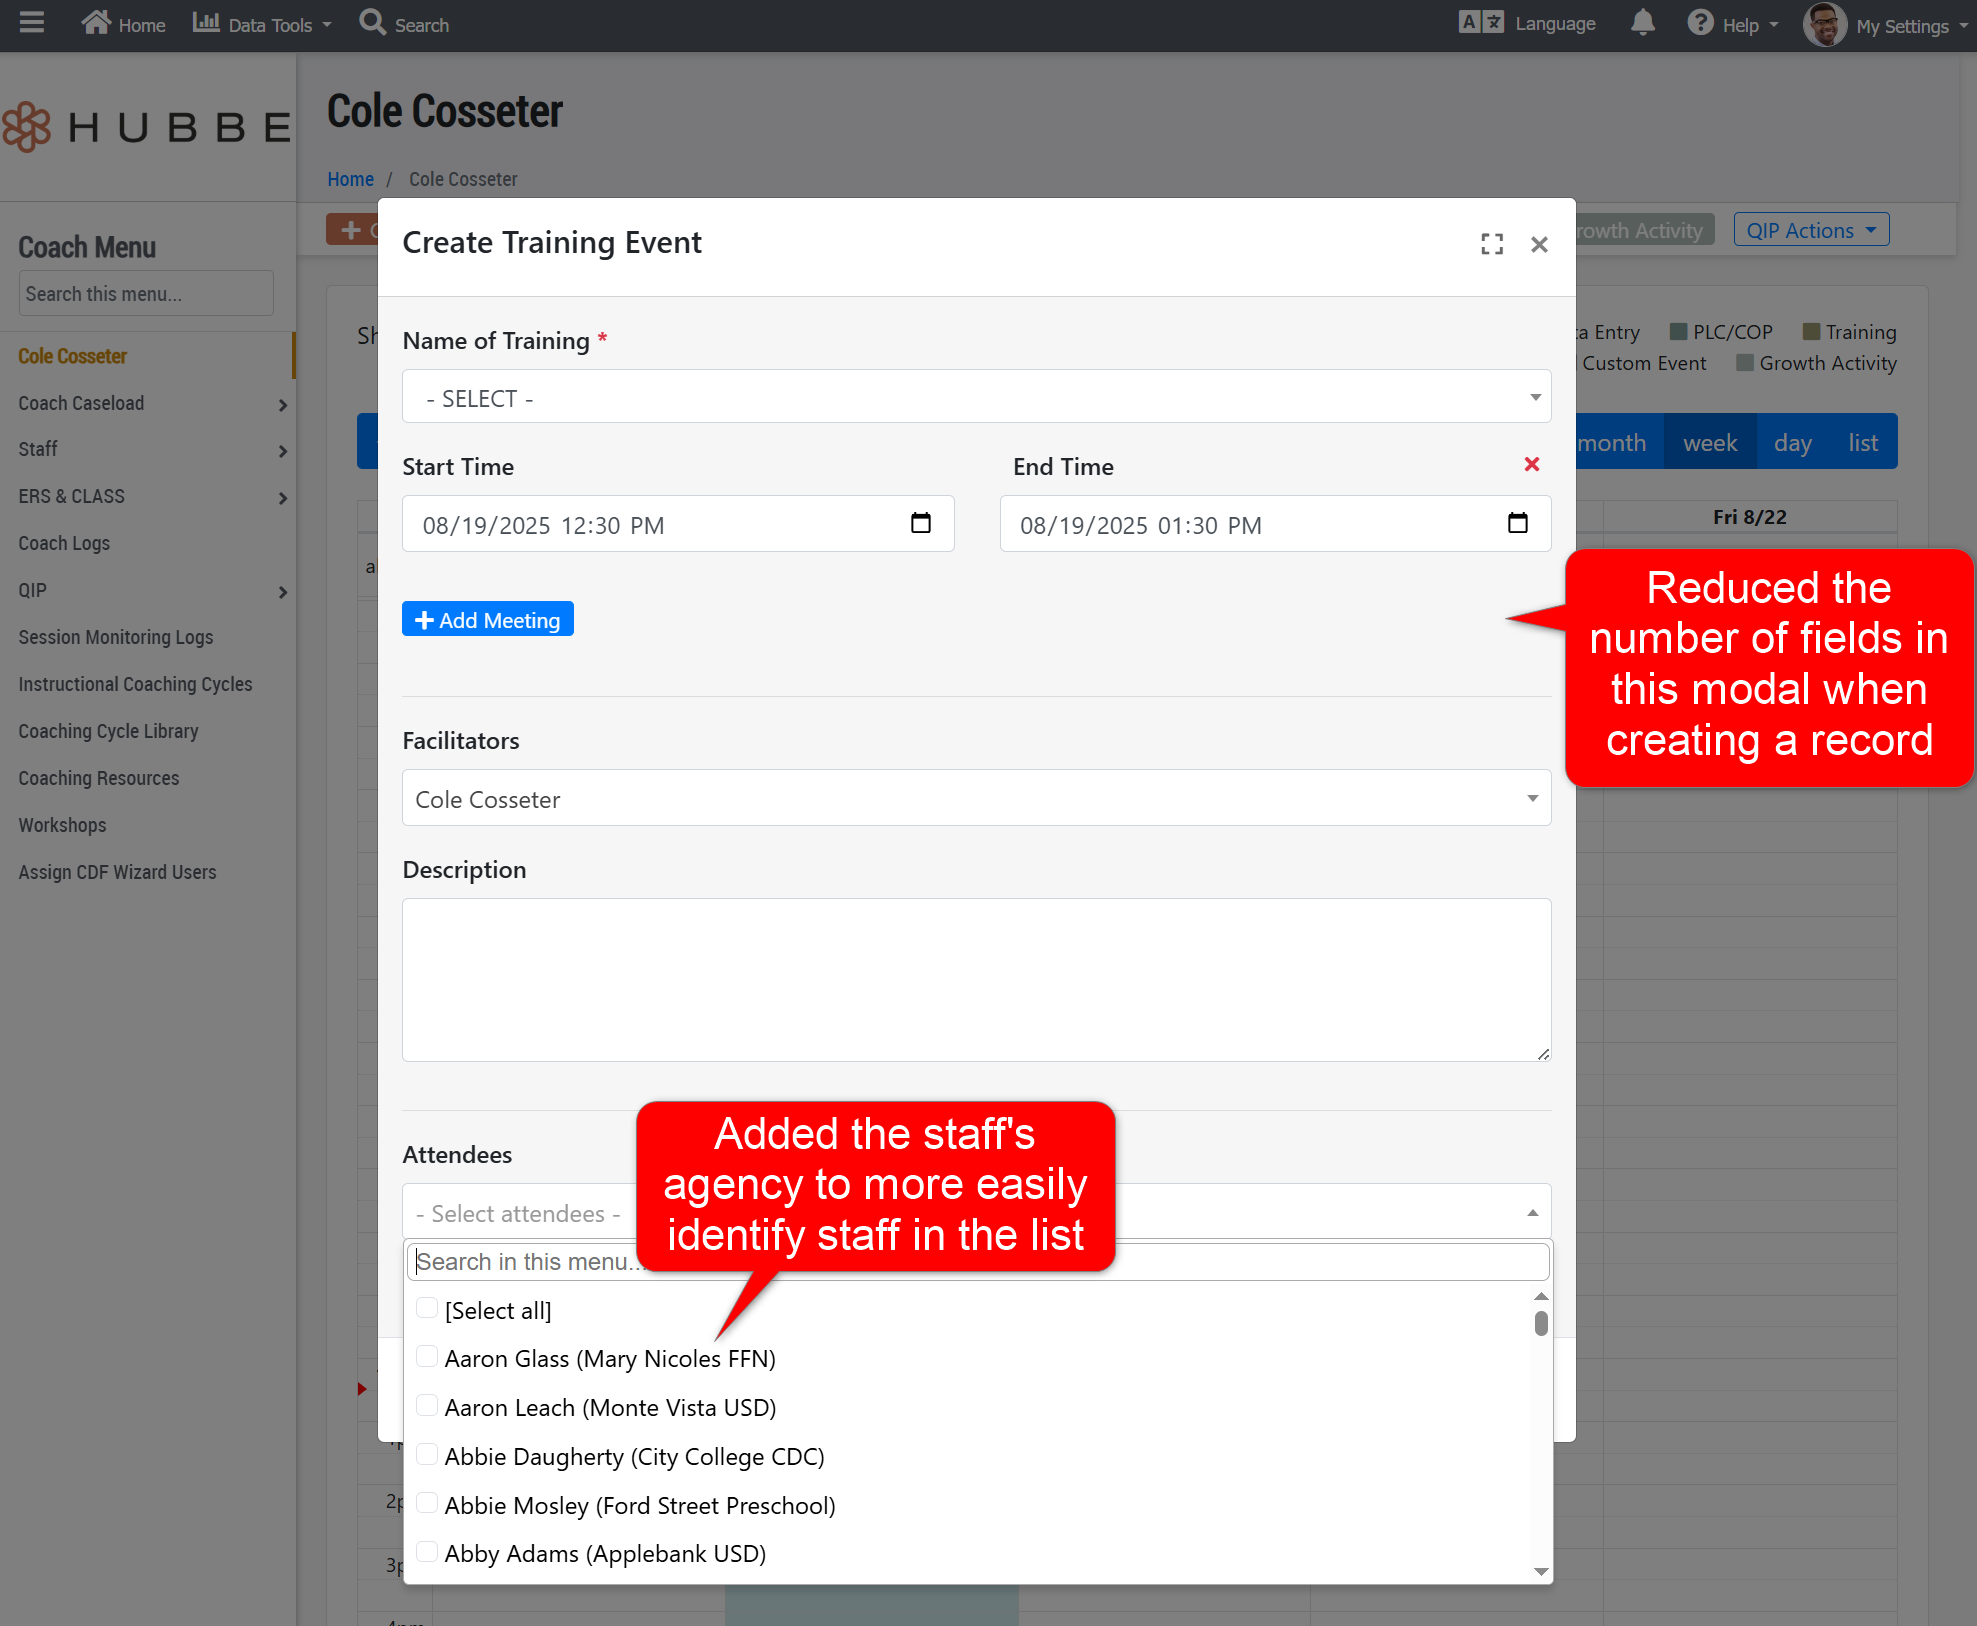Open Facilitators dropdown
1977x1626 pixels.
[976, 798]
